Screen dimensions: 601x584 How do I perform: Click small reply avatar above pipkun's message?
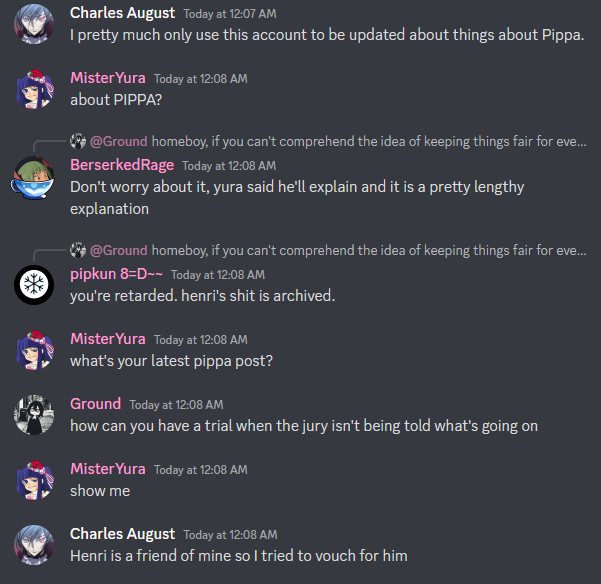[x=78, y=250]
